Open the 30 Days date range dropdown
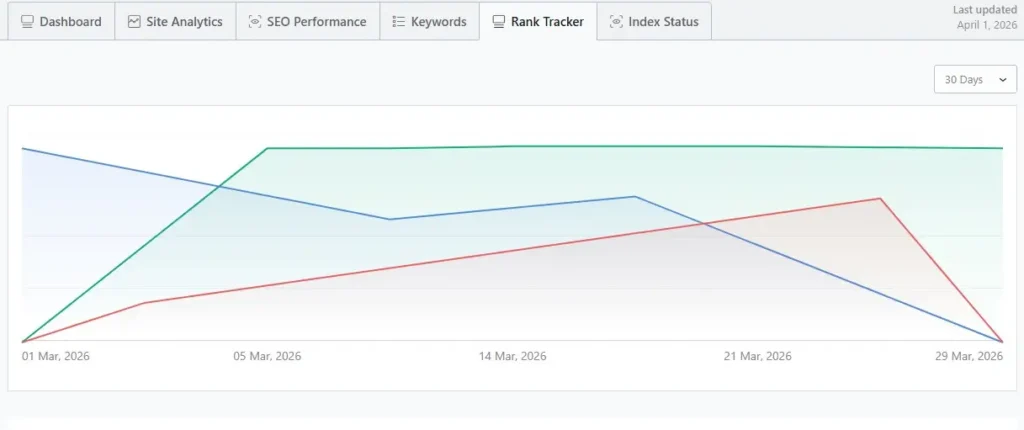Viewport: 1024px width, 430px height. [974, 79]
